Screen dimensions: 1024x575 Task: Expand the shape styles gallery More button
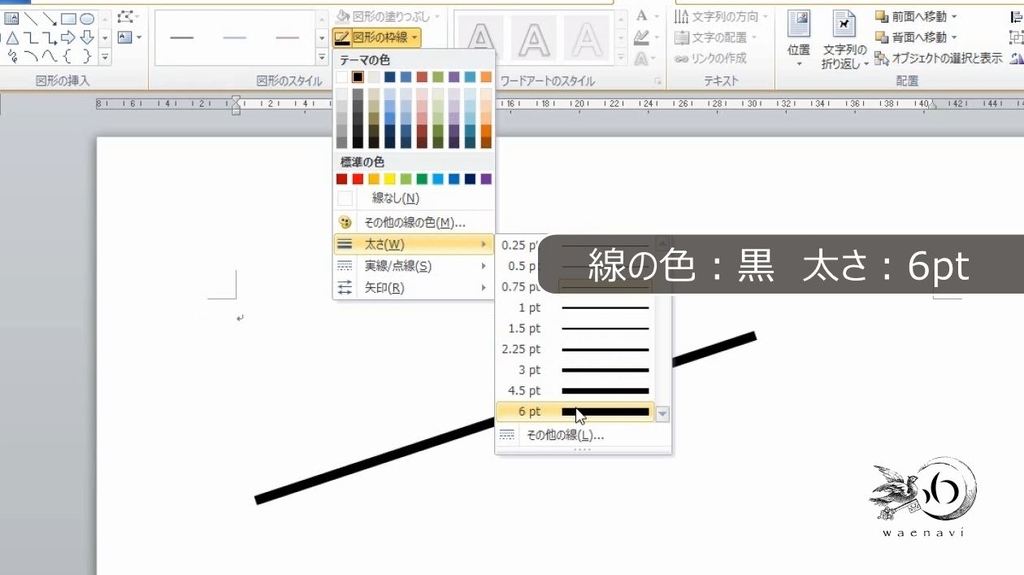[x=321, y=58]
